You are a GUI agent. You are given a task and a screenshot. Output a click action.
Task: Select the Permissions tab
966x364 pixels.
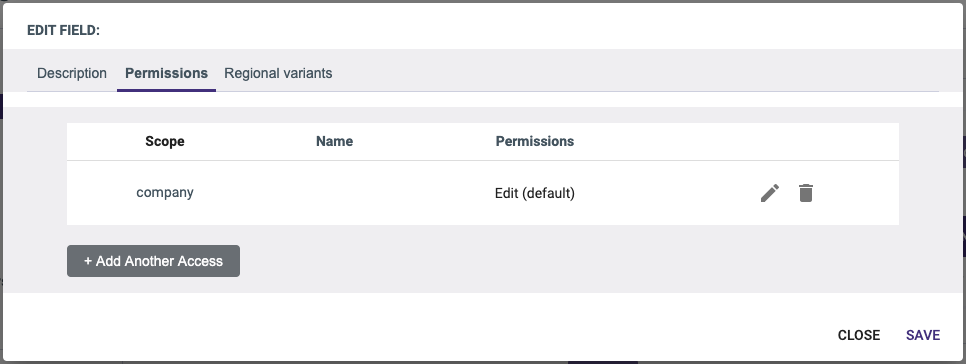(166, 73)
